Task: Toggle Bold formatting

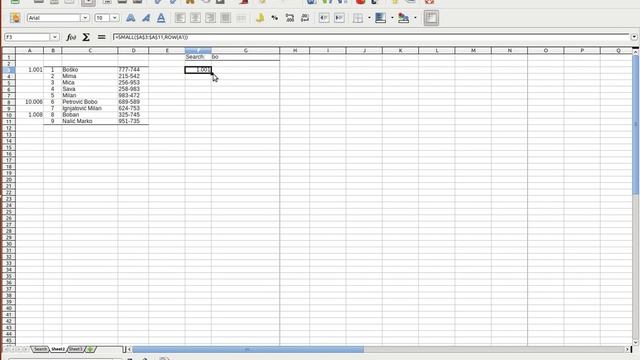Action: click(131, 18)
